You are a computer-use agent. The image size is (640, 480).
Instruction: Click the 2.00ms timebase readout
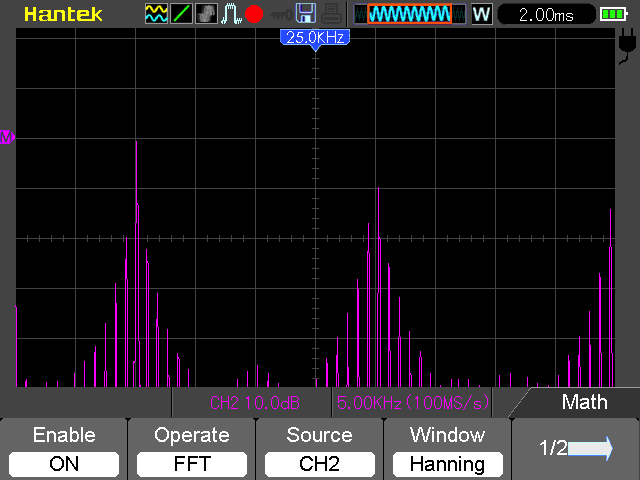click(546, 15)
